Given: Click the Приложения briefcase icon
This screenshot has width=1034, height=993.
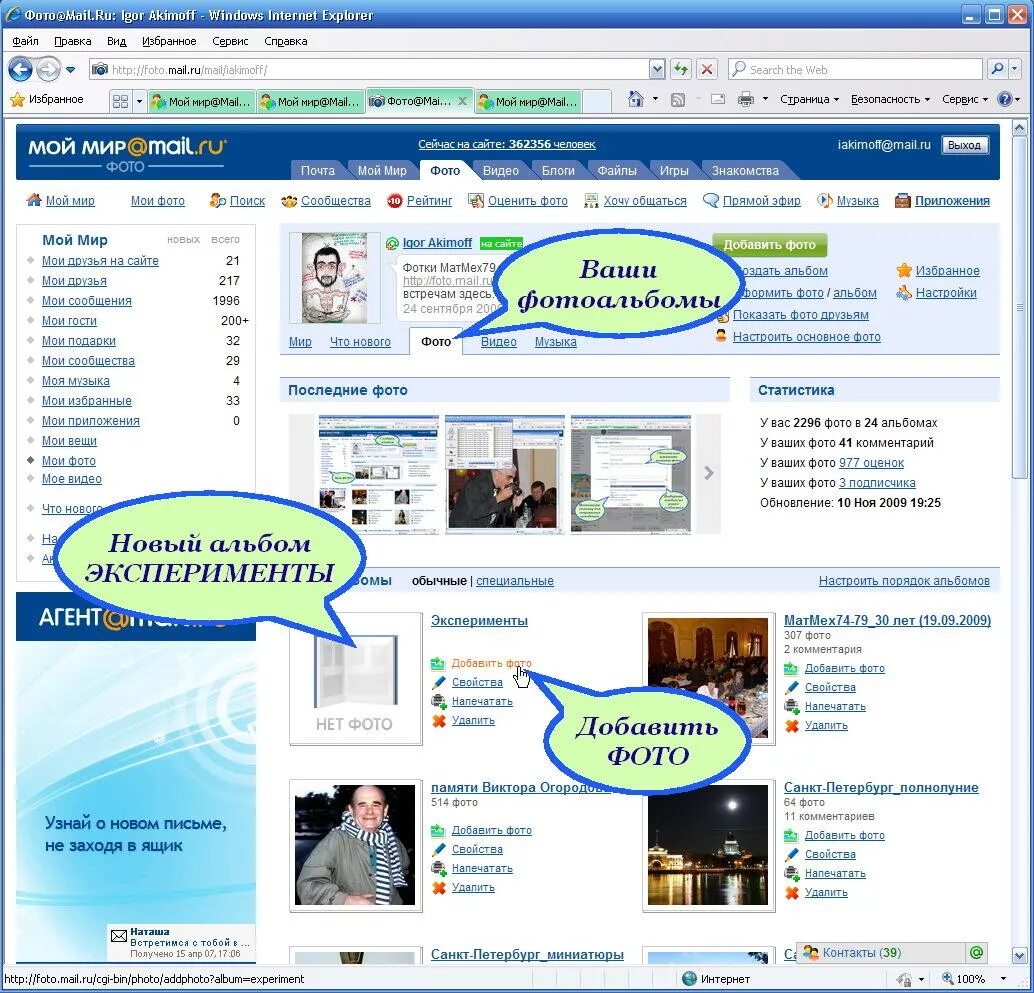Looking at the screenshot, I should tap(903, 200).
